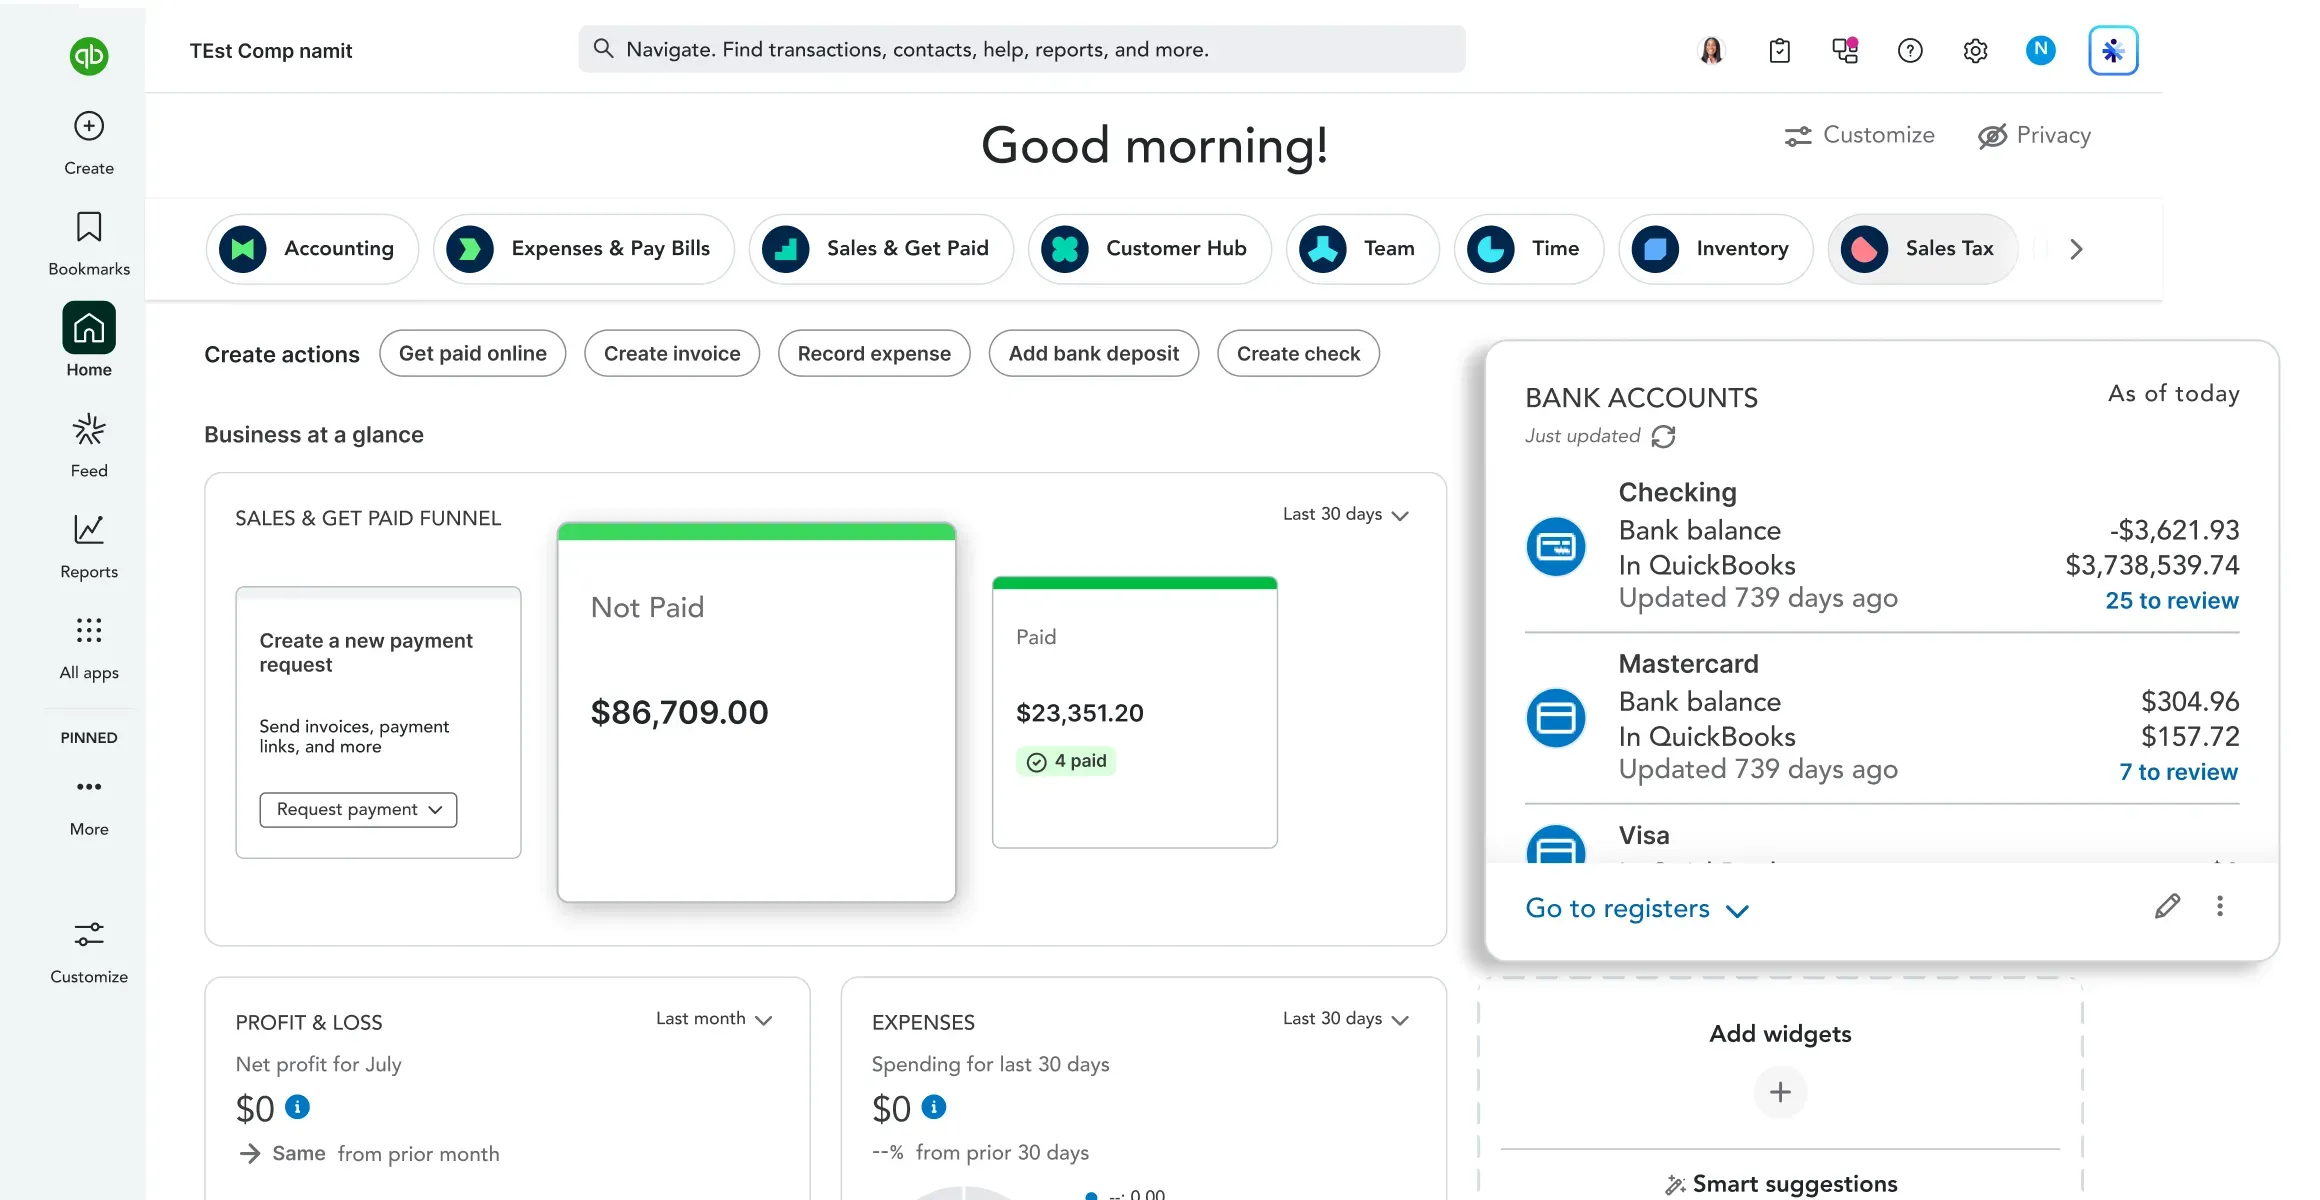2320x1200 pixels.
Task: Show All apps grid
Action: coord(89,647)
